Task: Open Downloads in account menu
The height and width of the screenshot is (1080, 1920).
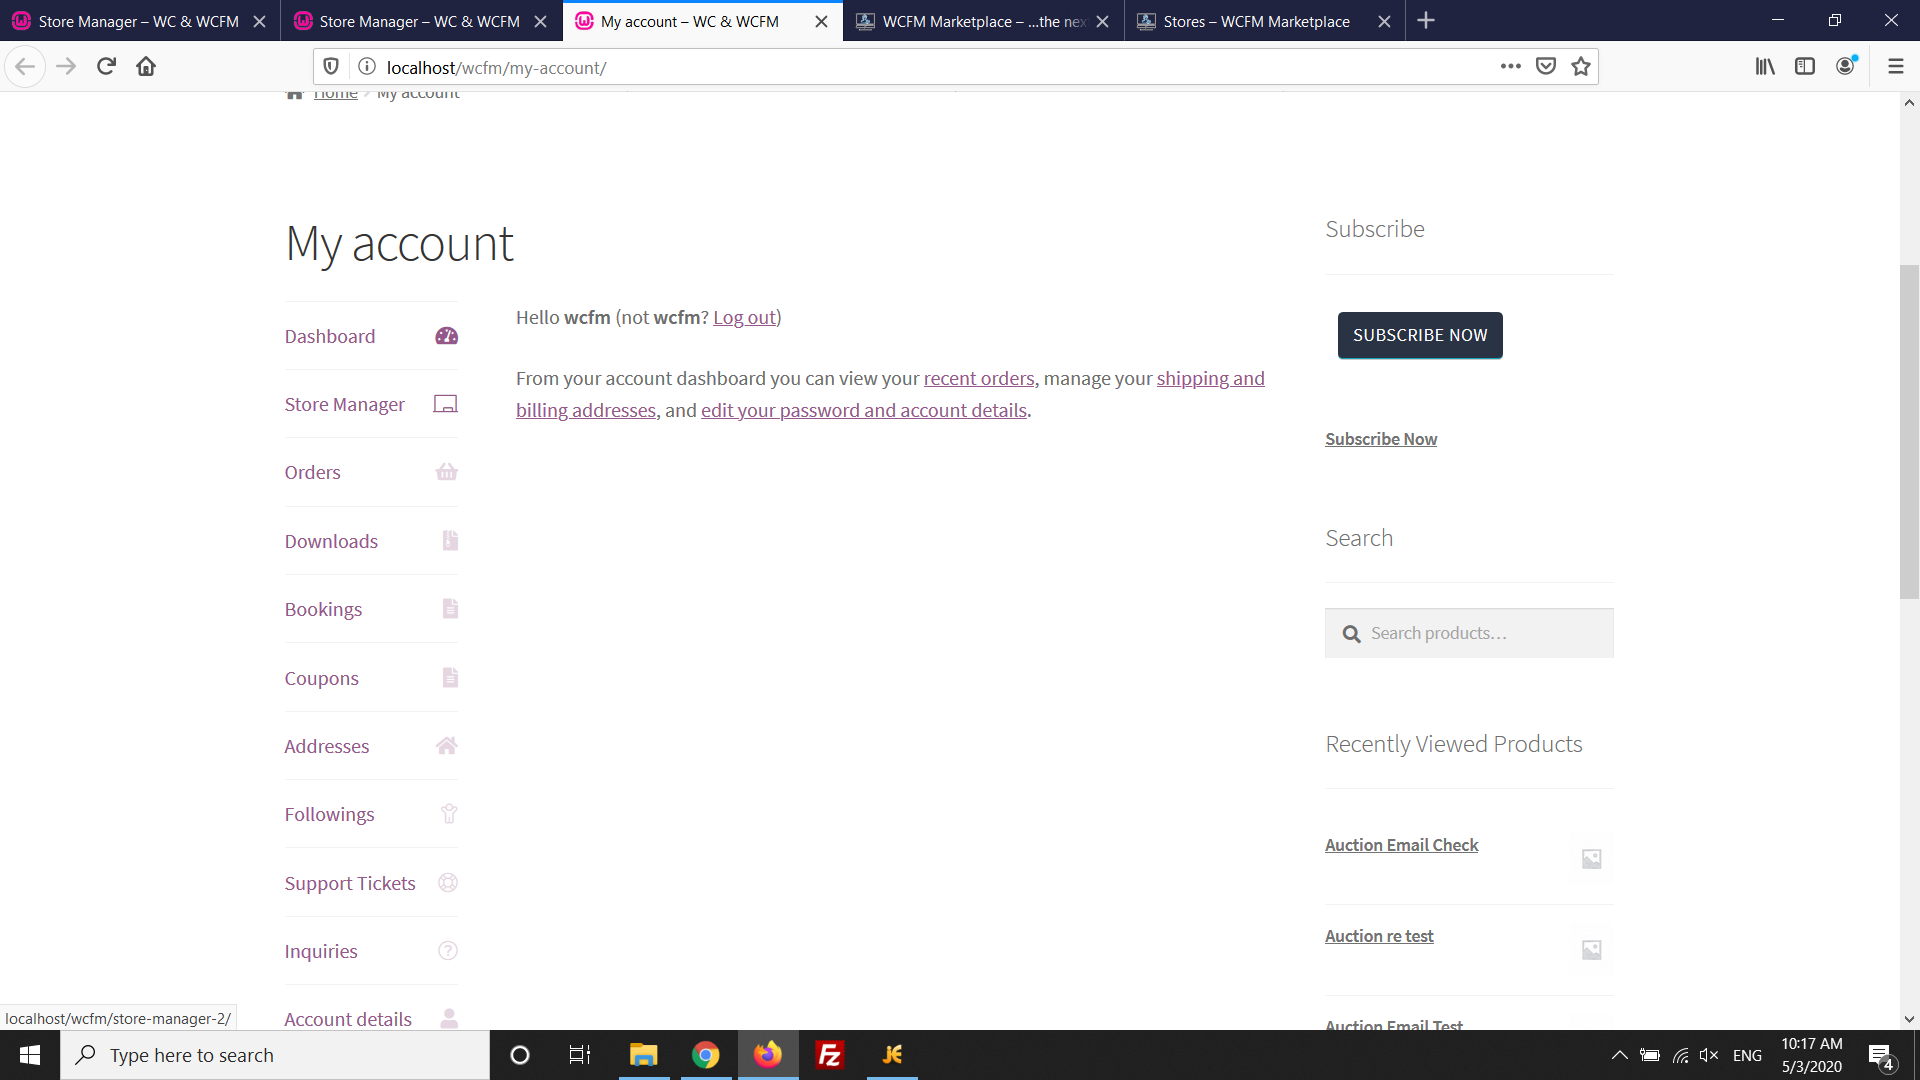Action: 331,542
